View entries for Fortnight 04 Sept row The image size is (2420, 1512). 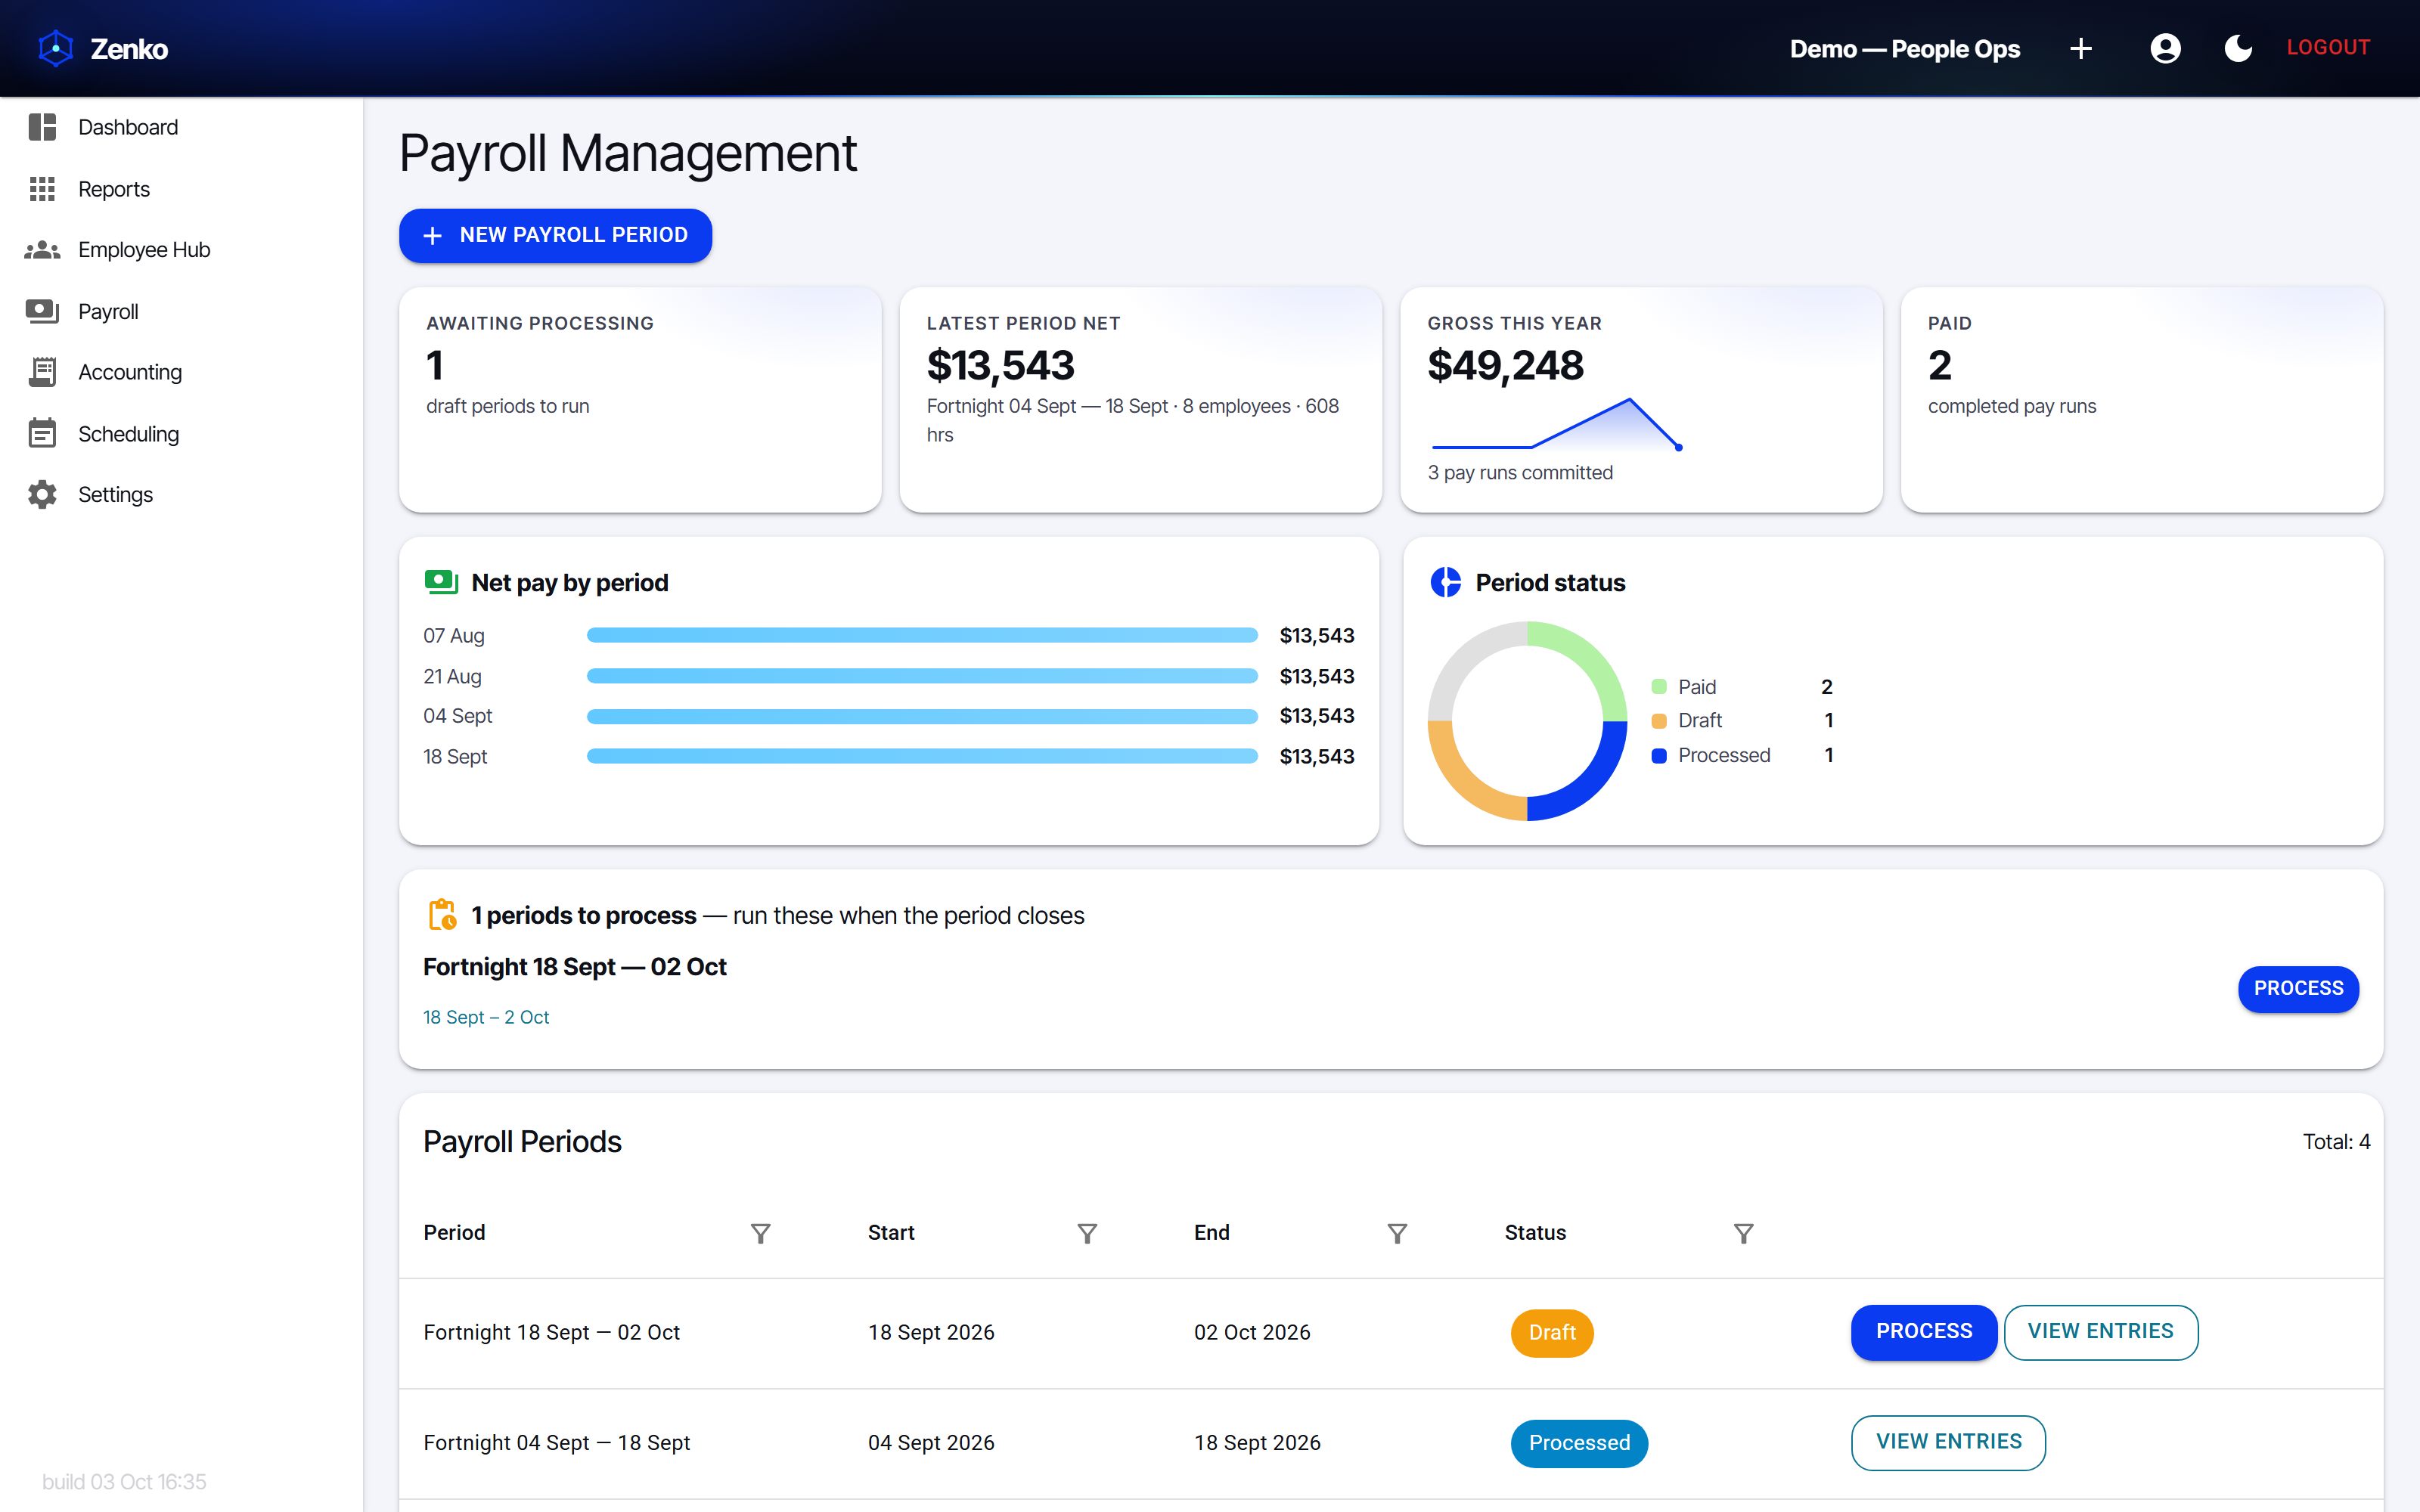pos(1948,1442)
